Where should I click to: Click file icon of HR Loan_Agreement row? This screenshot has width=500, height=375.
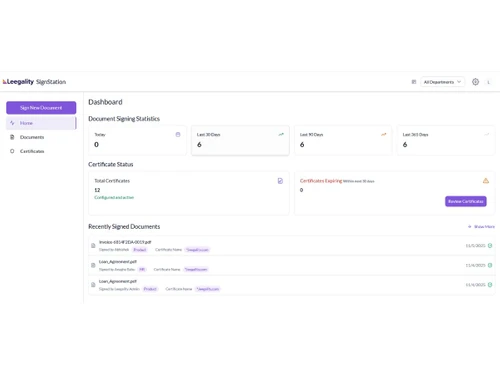93,265
